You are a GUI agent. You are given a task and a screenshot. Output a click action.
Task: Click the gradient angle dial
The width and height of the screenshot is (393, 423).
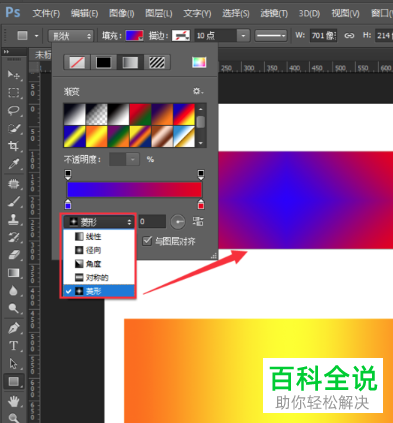pos(178,222)
